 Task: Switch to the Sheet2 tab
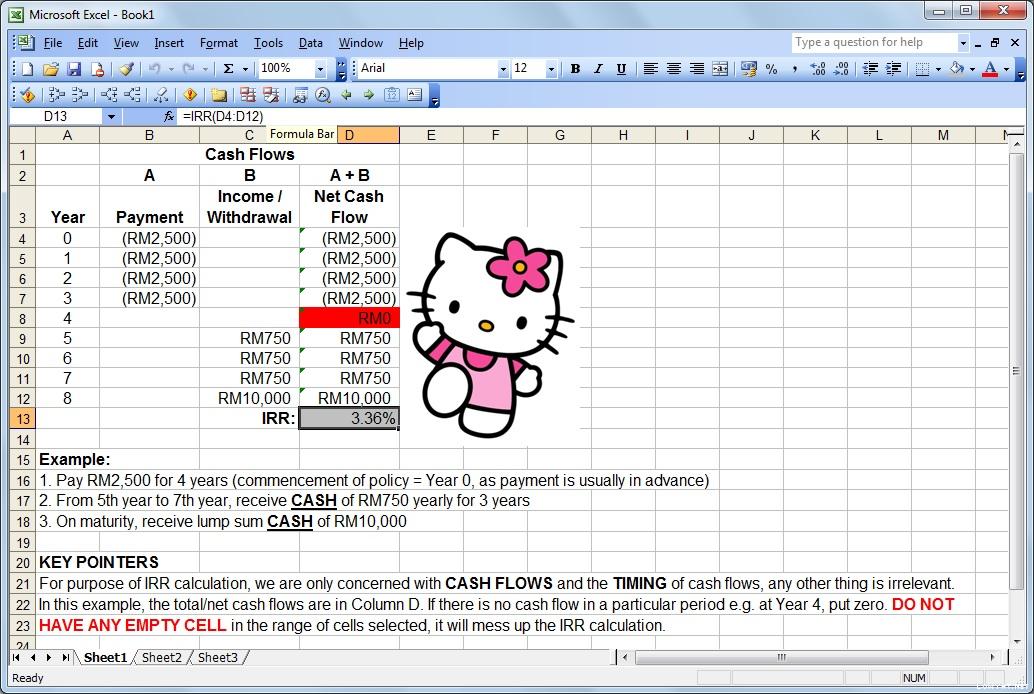coord(161,657)
